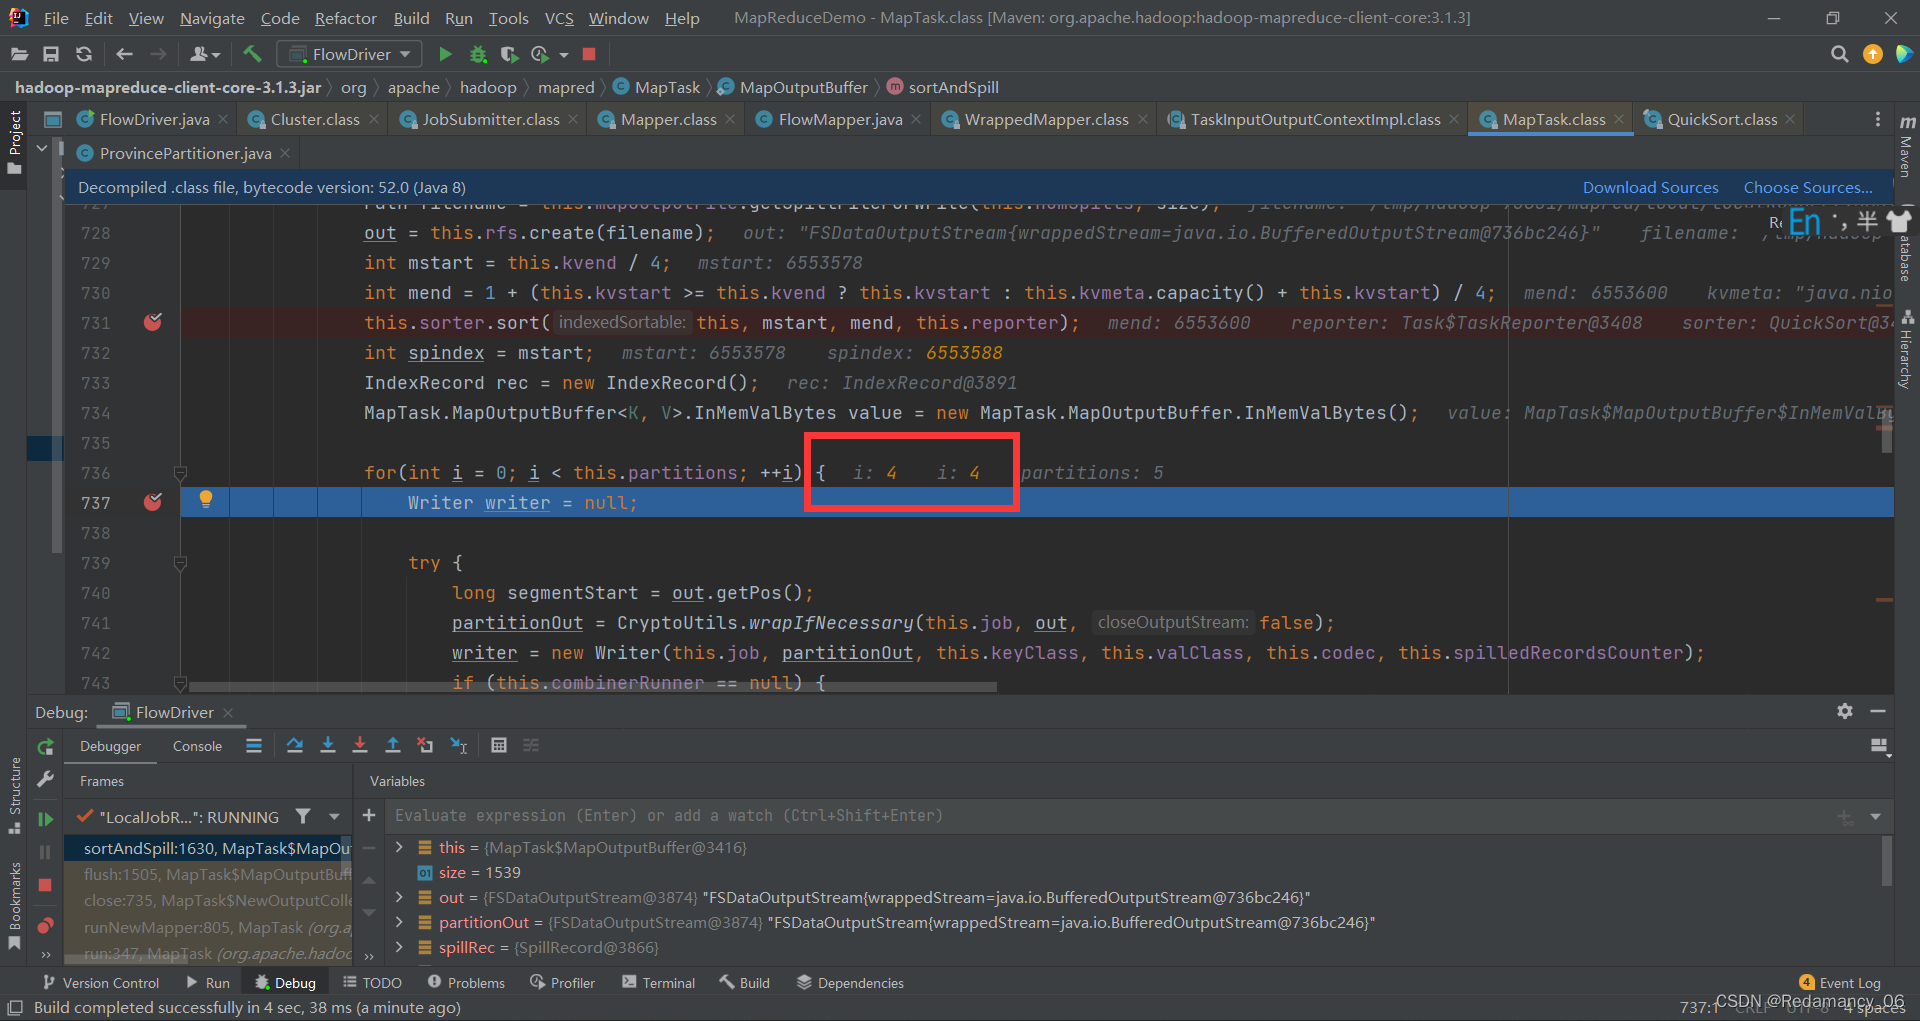Click the red Force Step Into icon
Viewport: 1920px width, 1021px height.
(x=360, y=745)
